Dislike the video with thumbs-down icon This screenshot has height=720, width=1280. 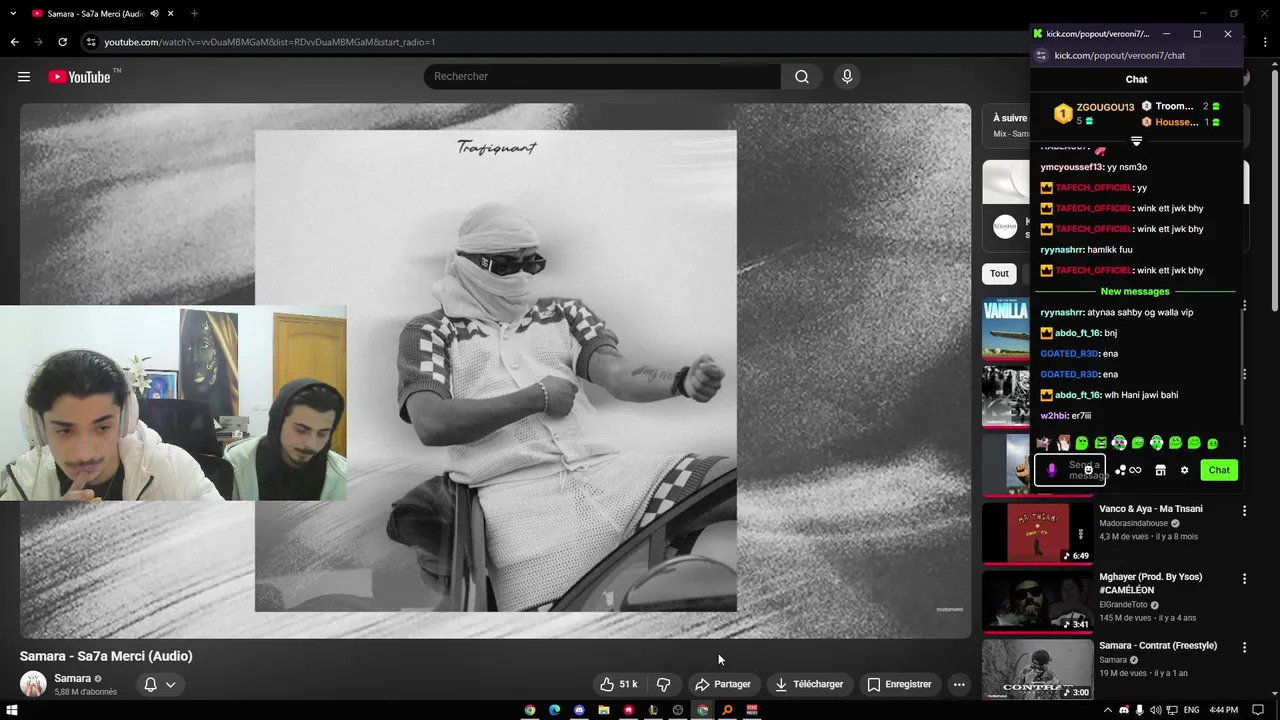(663, 684)
